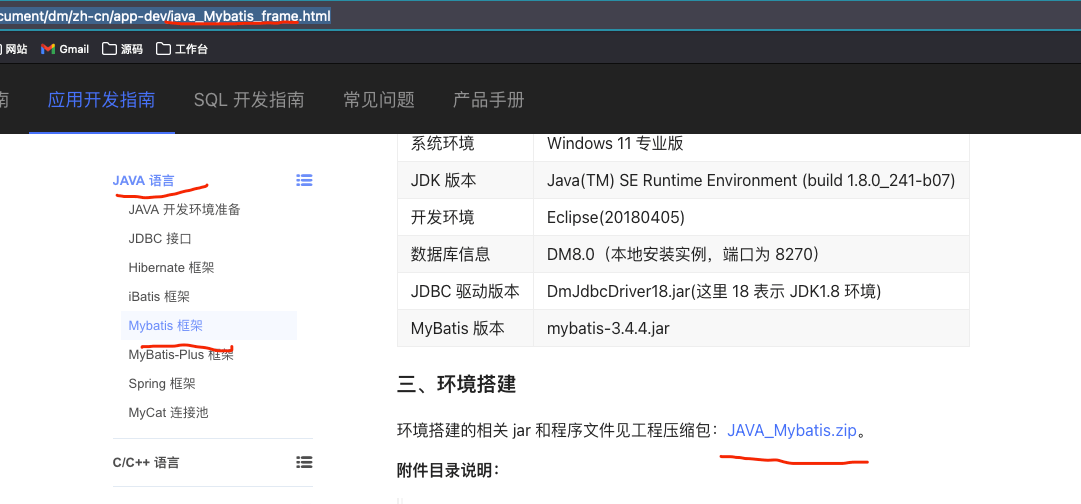Collapse the JAVA 语言 section
Image resolution: width=1081 pixels, height=504 pixels.
click(x=143, y=181)
